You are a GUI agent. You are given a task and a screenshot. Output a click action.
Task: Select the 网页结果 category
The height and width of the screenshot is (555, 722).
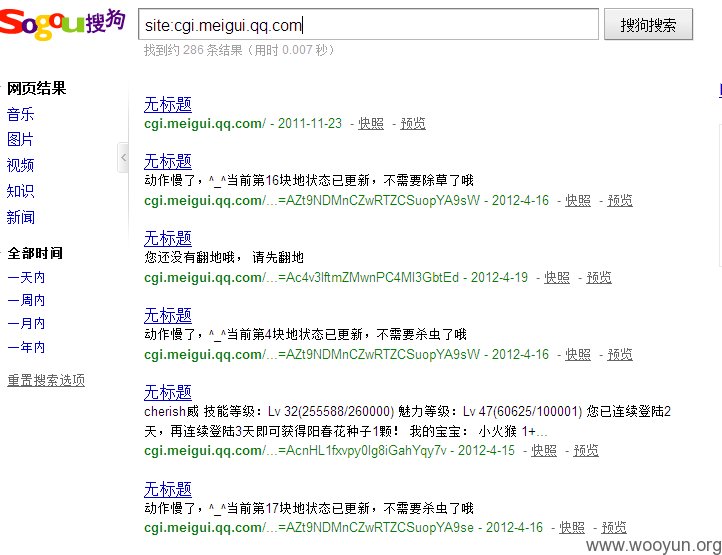37,88
